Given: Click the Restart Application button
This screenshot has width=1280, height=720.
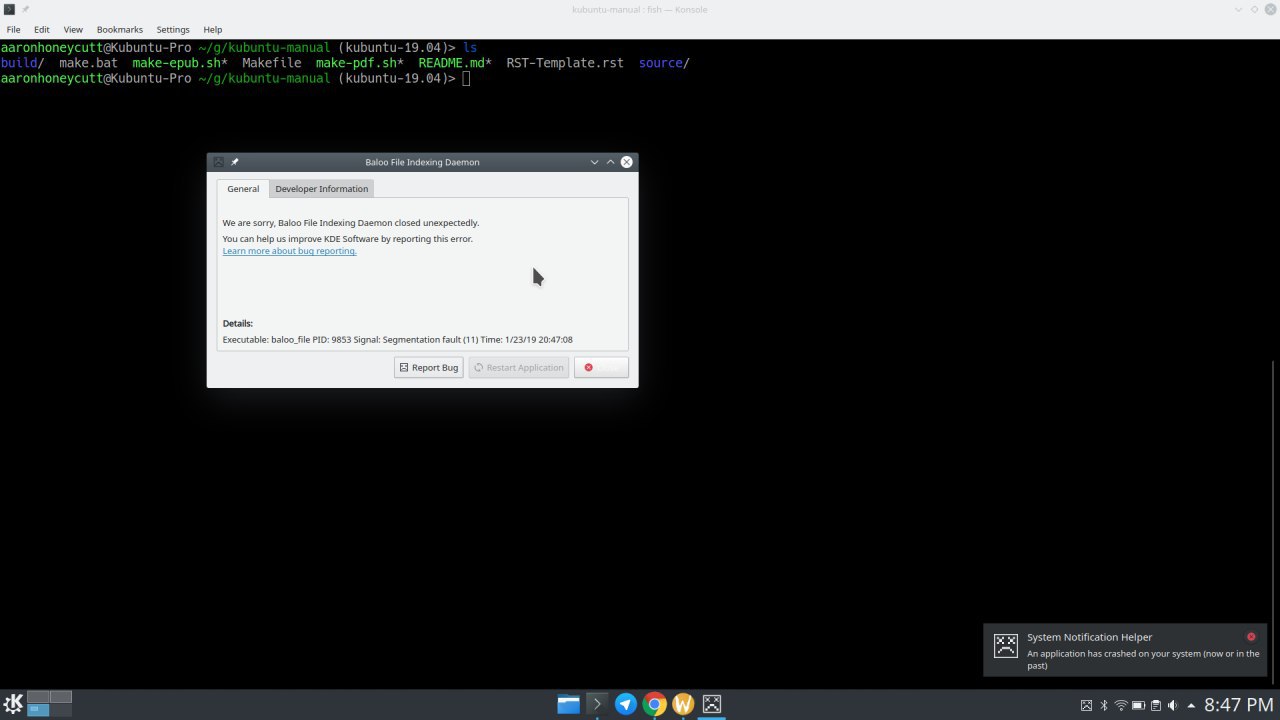Looking at the screenshot, I should coord(519,368).
